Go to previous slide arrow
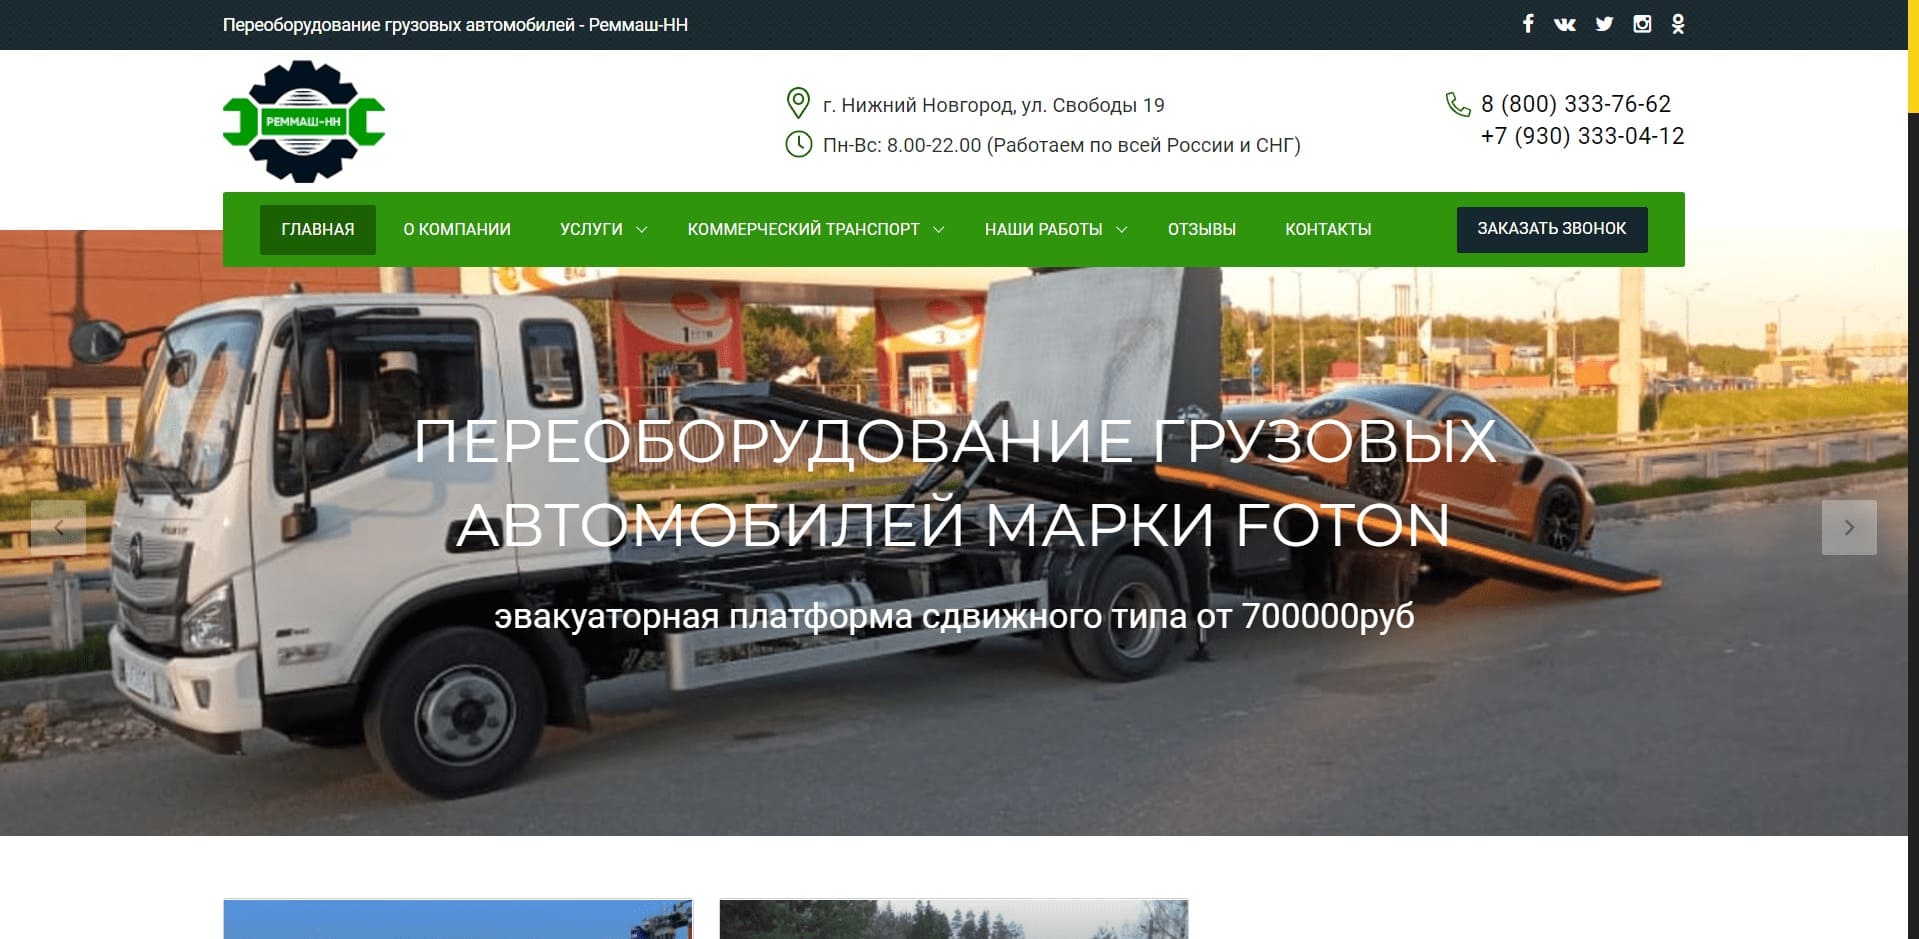This screenshot has width=1919, height=939. click(58, 527)
